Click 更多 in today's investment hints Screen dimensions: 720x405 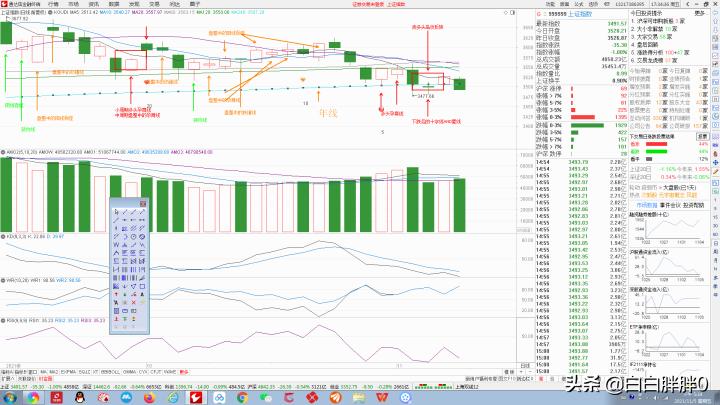700,13
